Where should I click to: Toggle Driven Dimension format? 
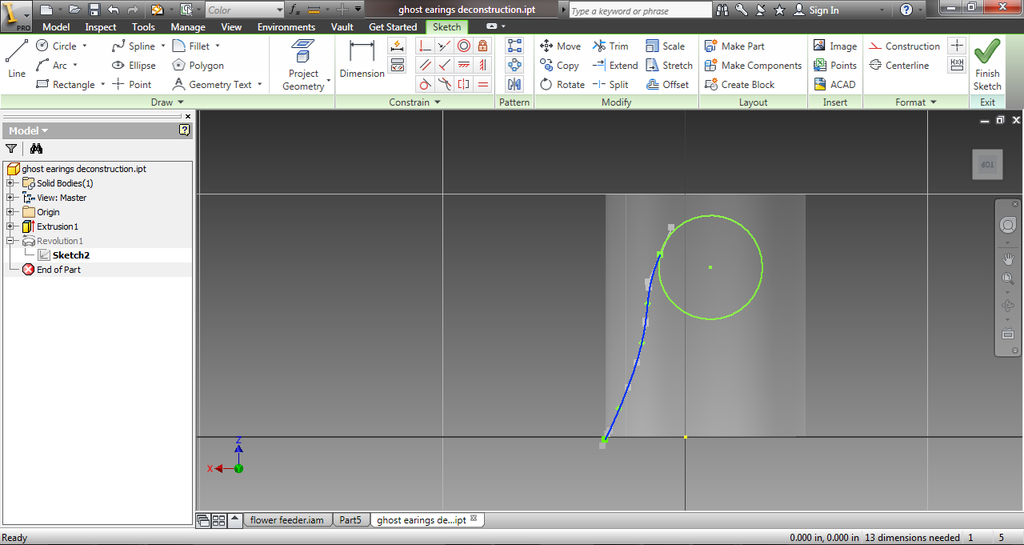957,65
